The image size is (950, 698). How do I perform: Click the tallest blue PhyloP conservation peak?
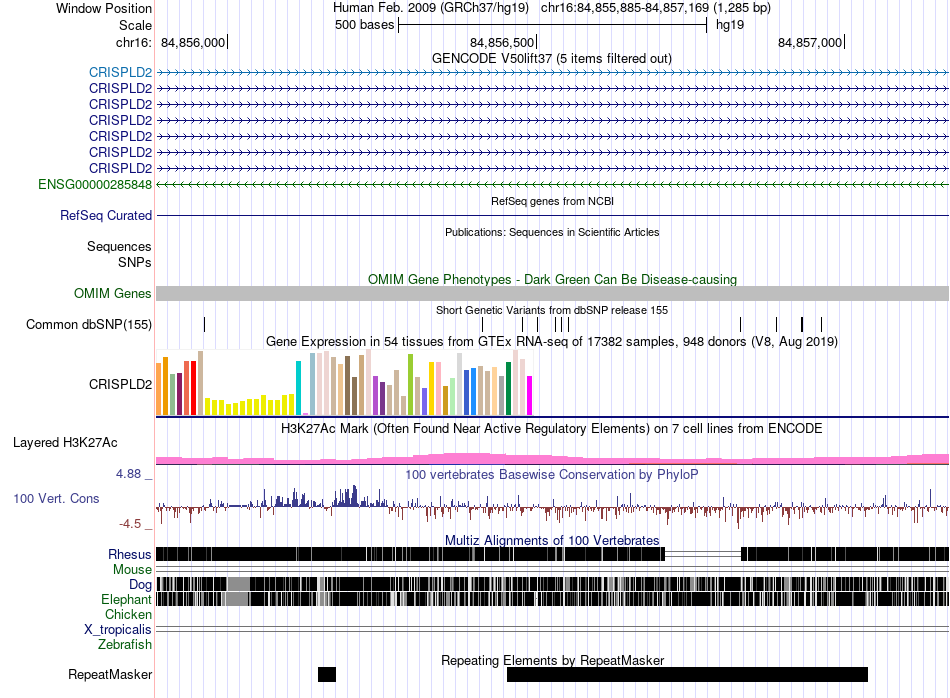click(354, 496)
